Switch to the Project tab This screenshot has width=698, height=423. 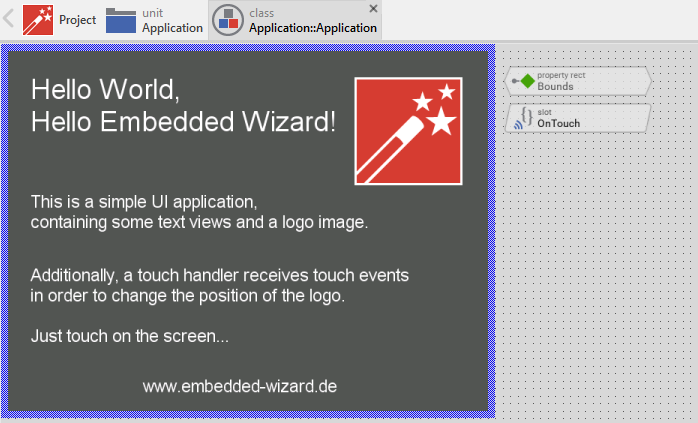click(x=77, y=20)
